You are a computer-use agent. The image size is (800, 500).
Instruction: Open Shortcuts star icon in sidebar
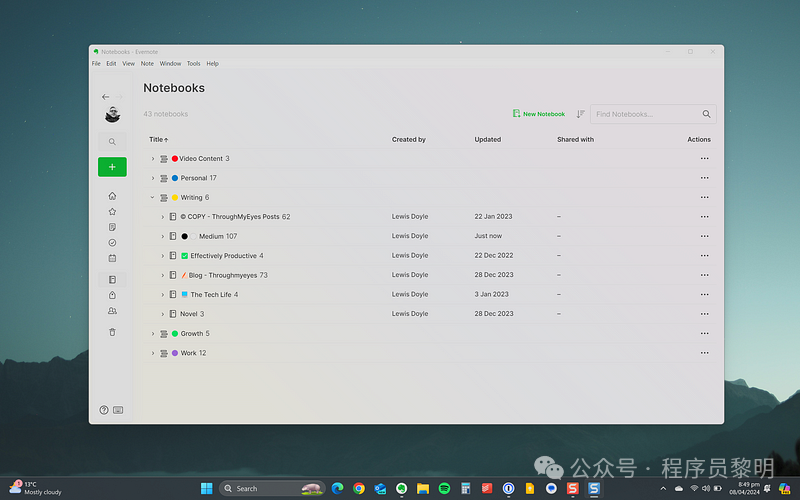(x=112, y=211)
